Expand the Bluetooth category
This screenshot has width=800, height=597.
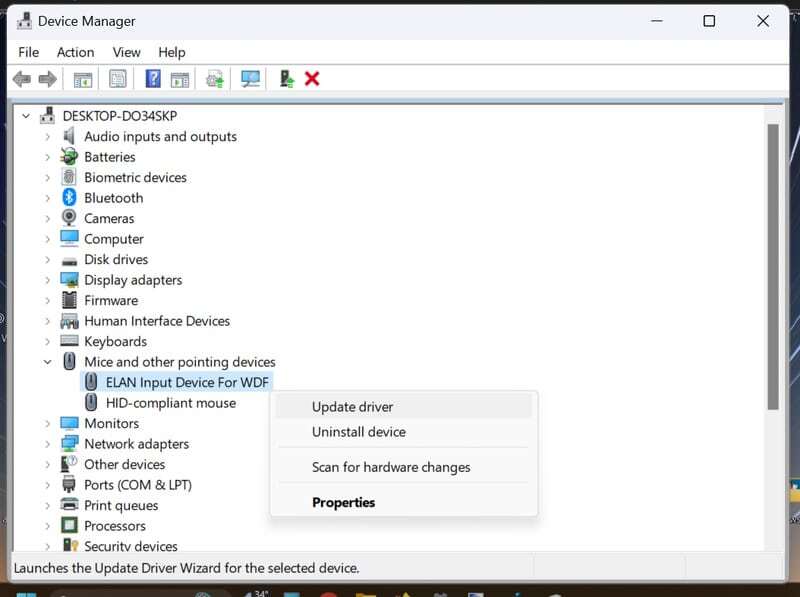point(47,198)
